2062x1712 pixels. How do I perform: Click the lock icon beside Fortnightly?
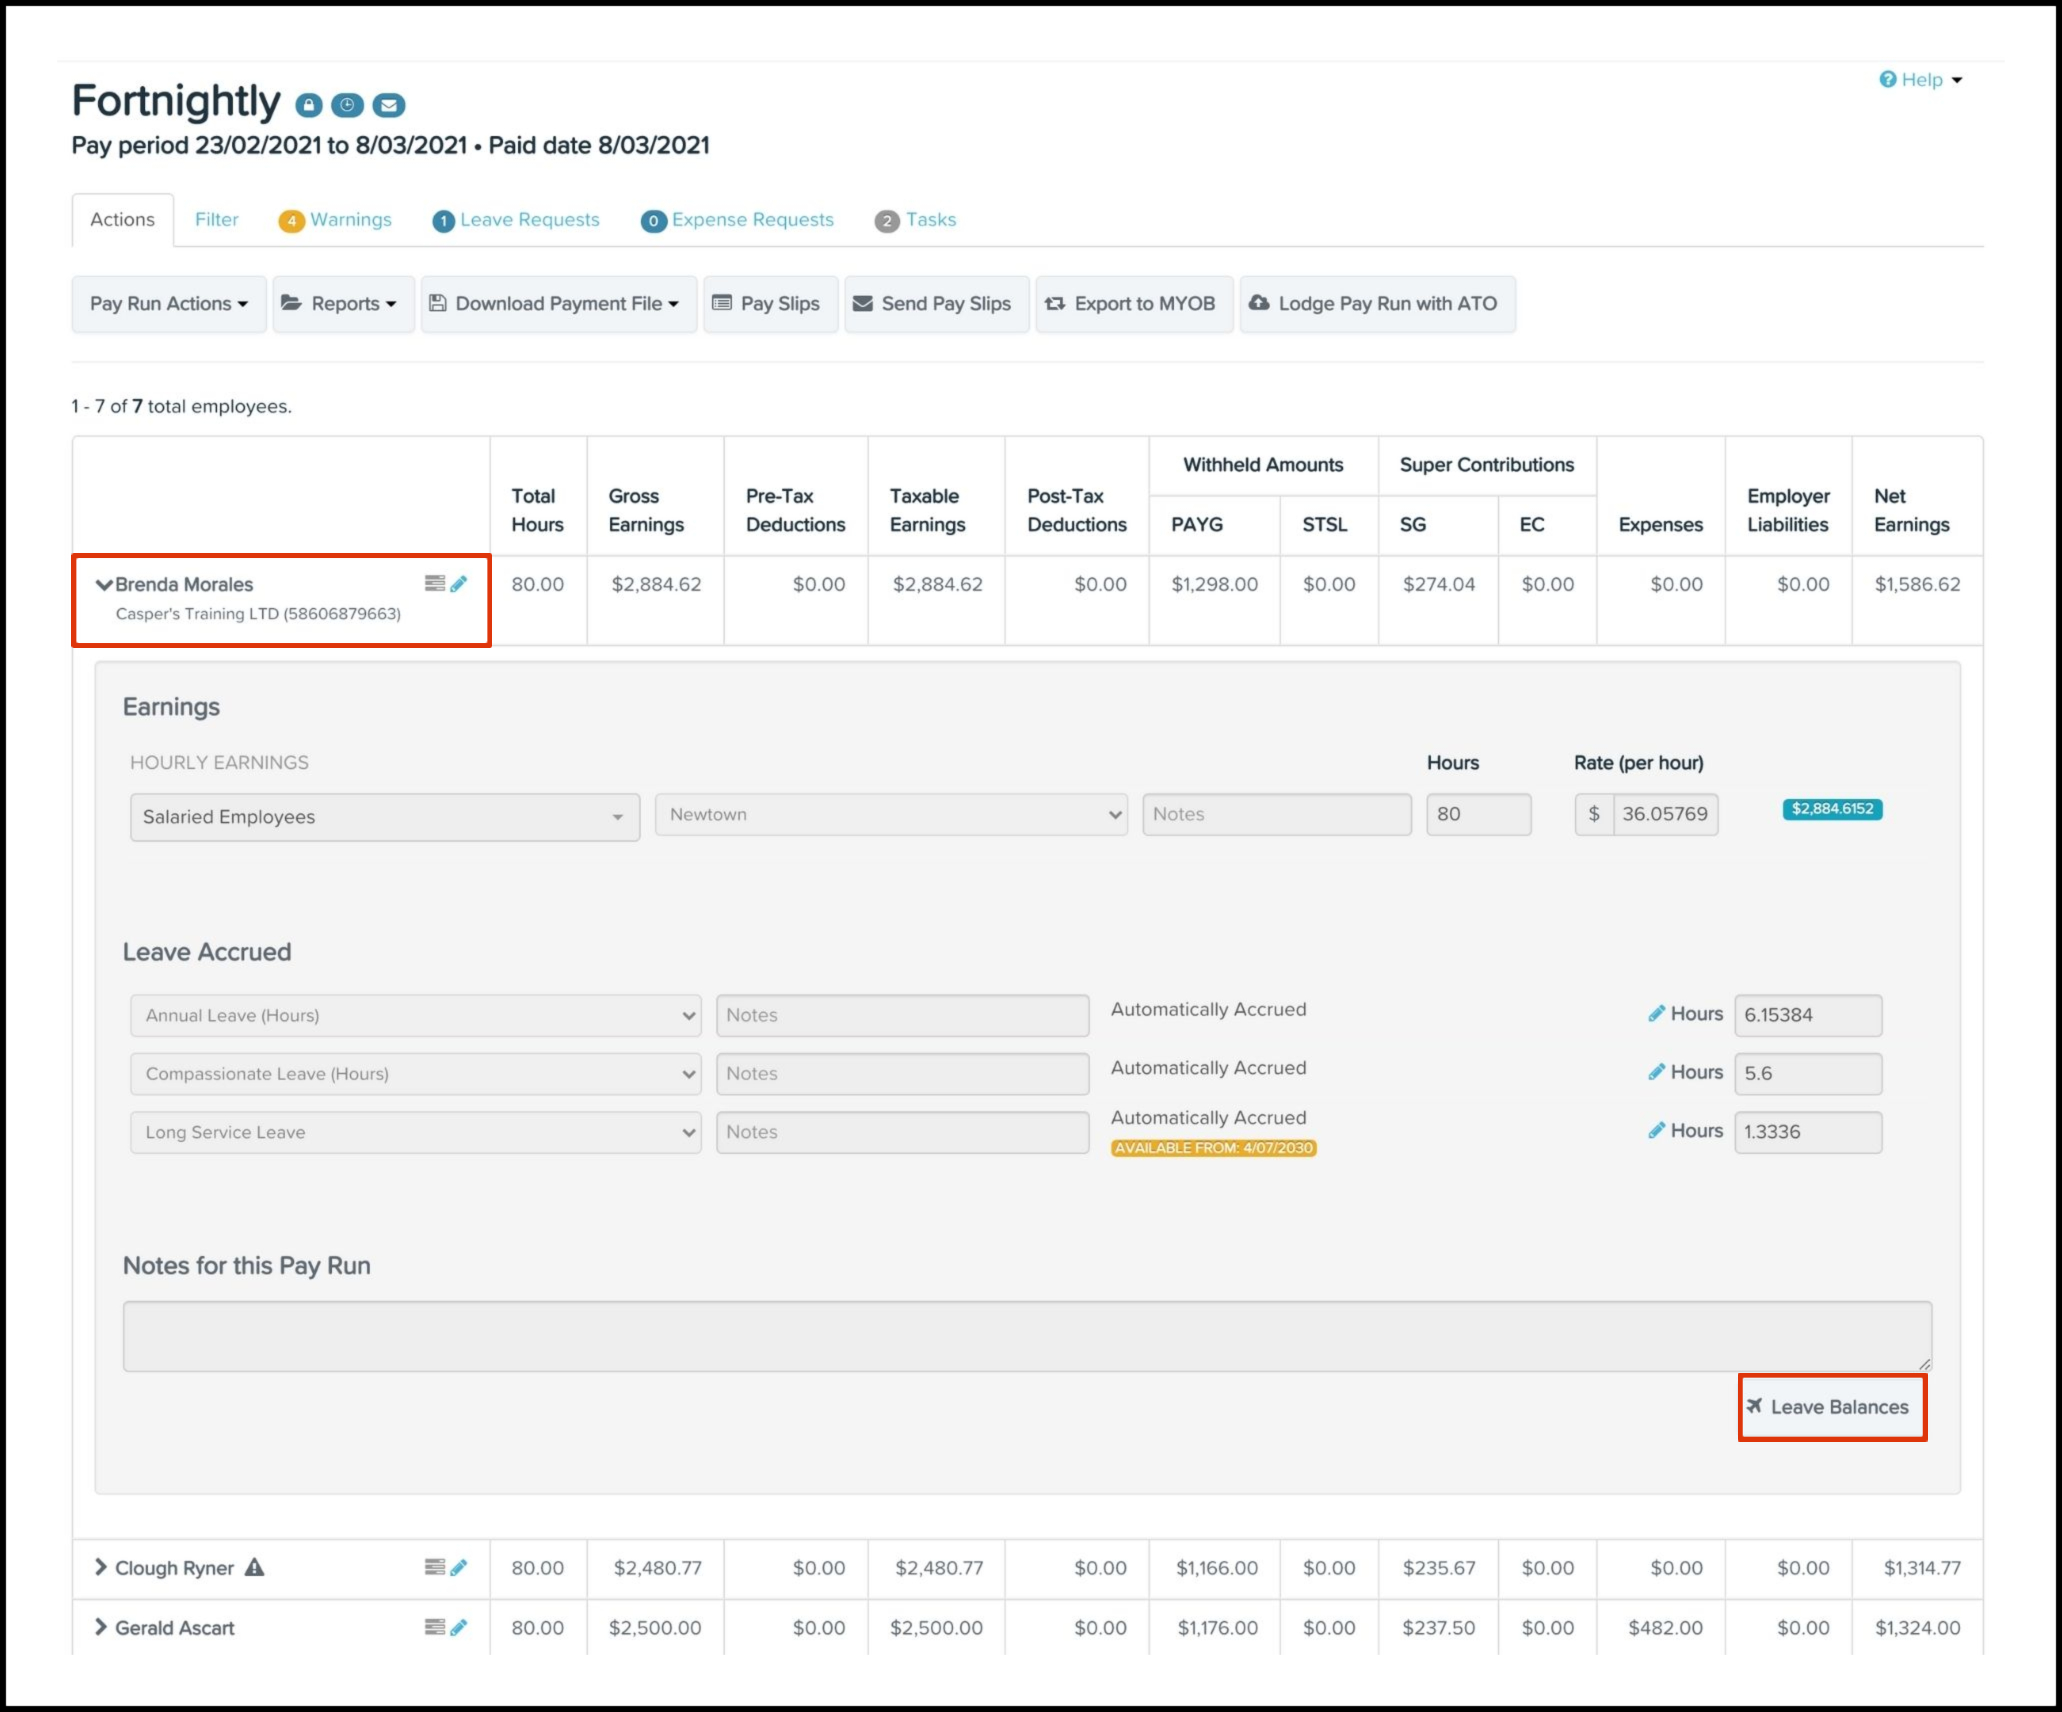[x=309, y=105]
